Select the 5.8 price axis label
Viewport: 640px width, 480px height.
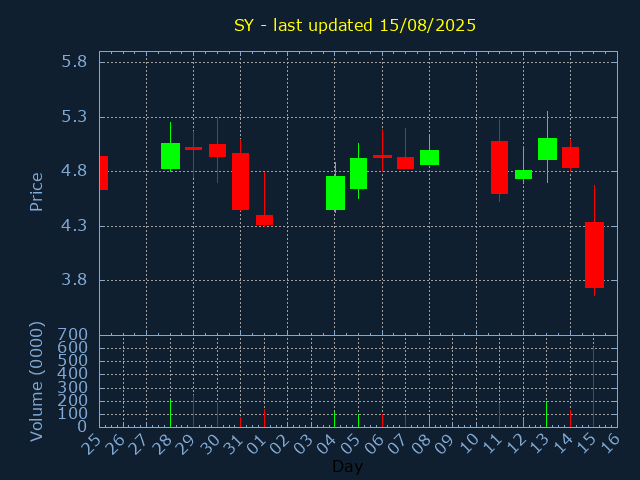pos(74,62)
